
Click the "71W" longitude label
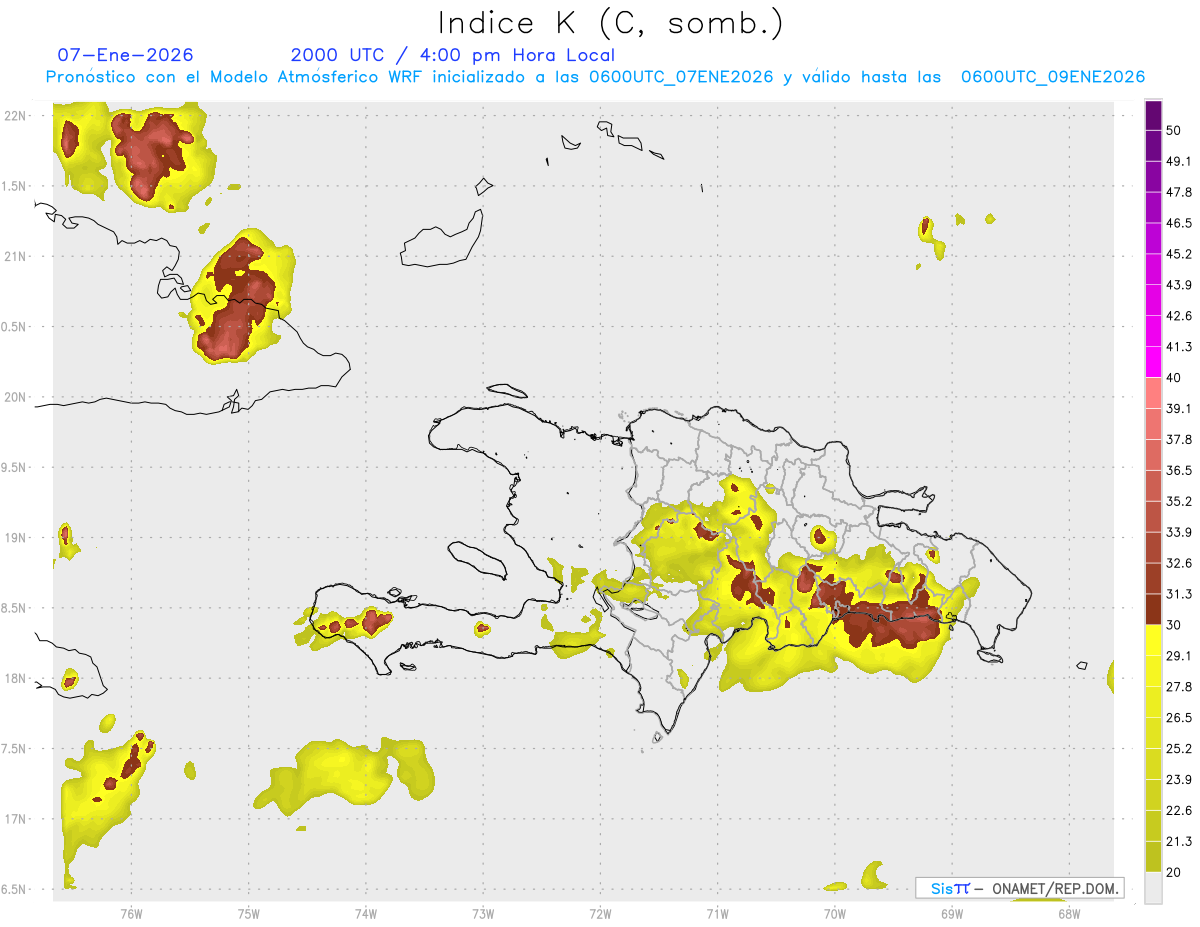coord(717,913)
